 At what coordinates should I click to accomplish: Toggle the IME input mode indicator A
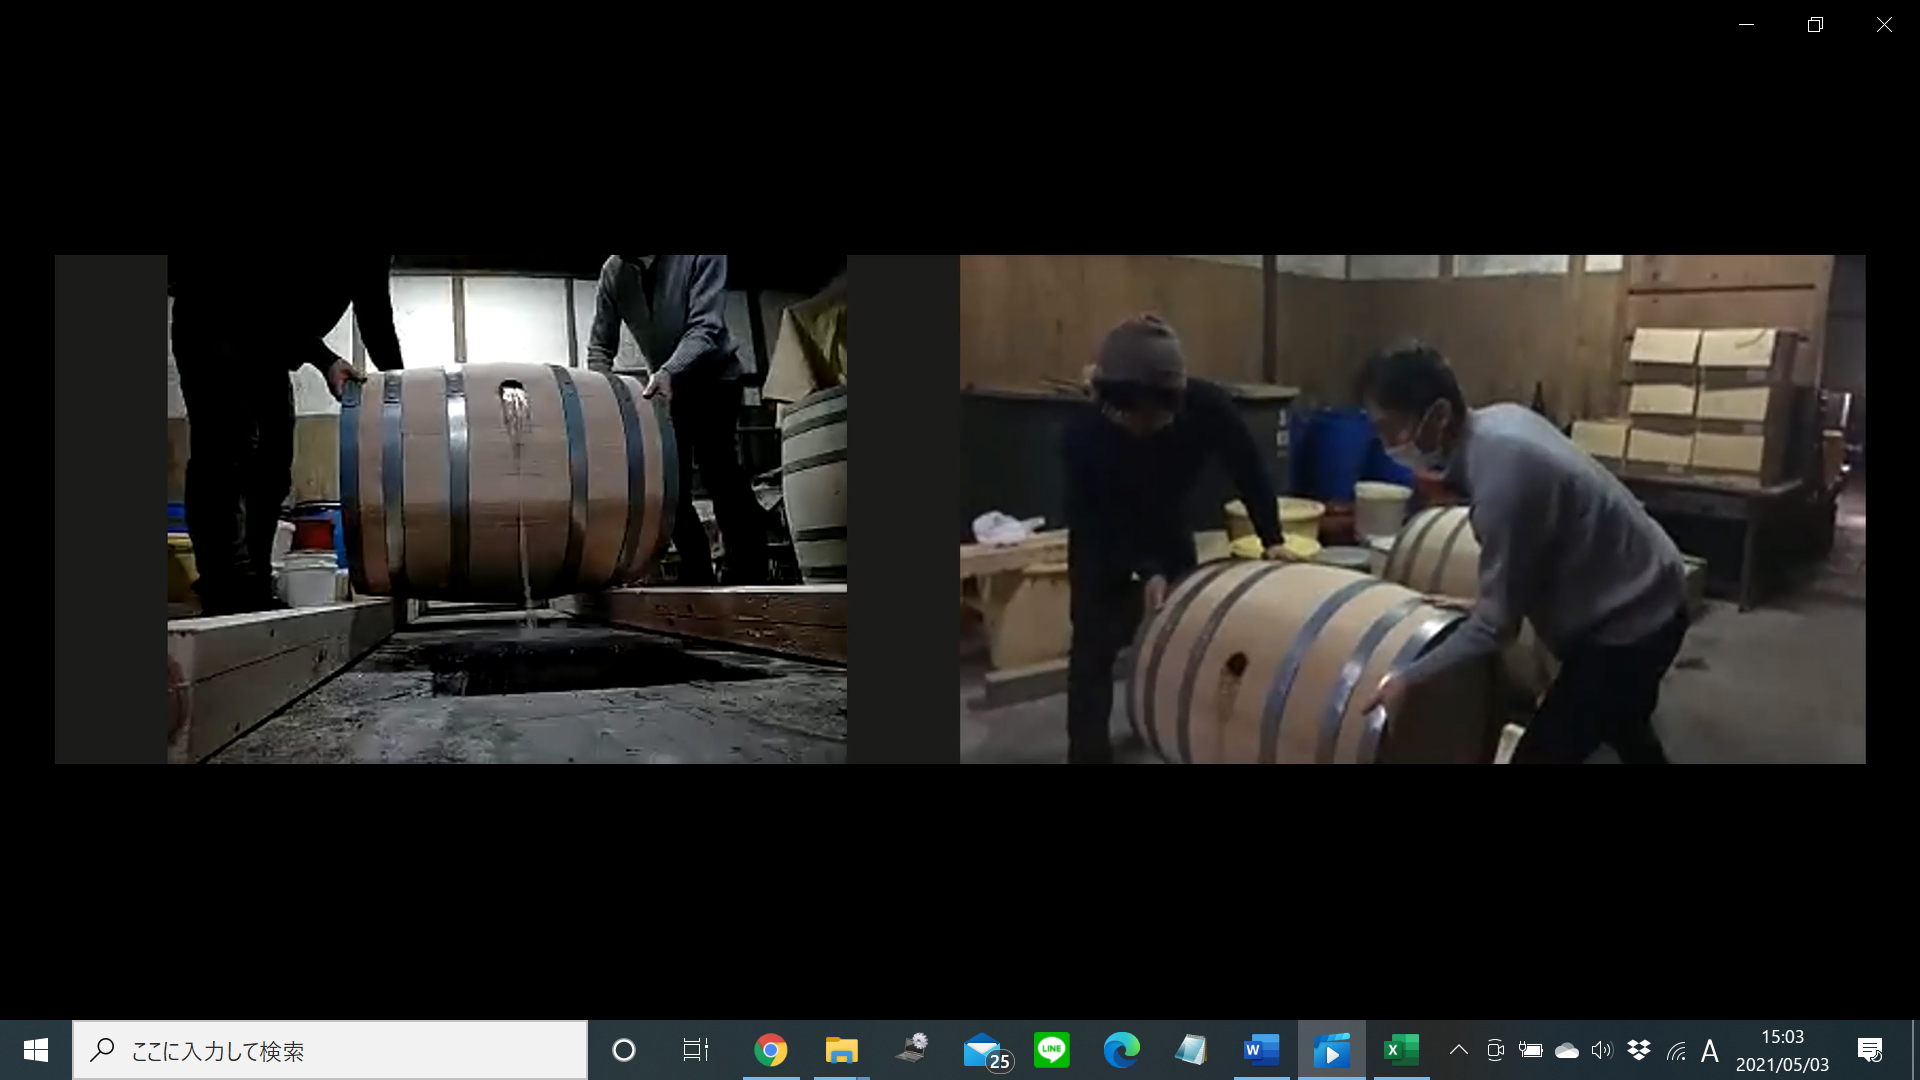[1710, 1050]
